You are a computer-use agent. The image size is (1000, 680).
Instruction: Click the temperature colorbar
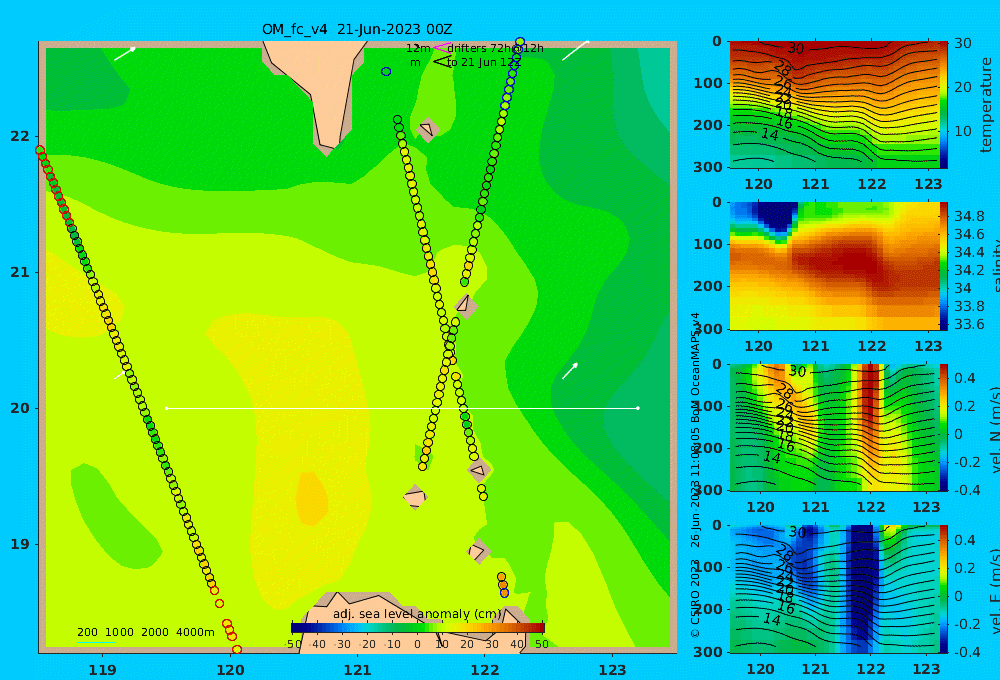944,105
